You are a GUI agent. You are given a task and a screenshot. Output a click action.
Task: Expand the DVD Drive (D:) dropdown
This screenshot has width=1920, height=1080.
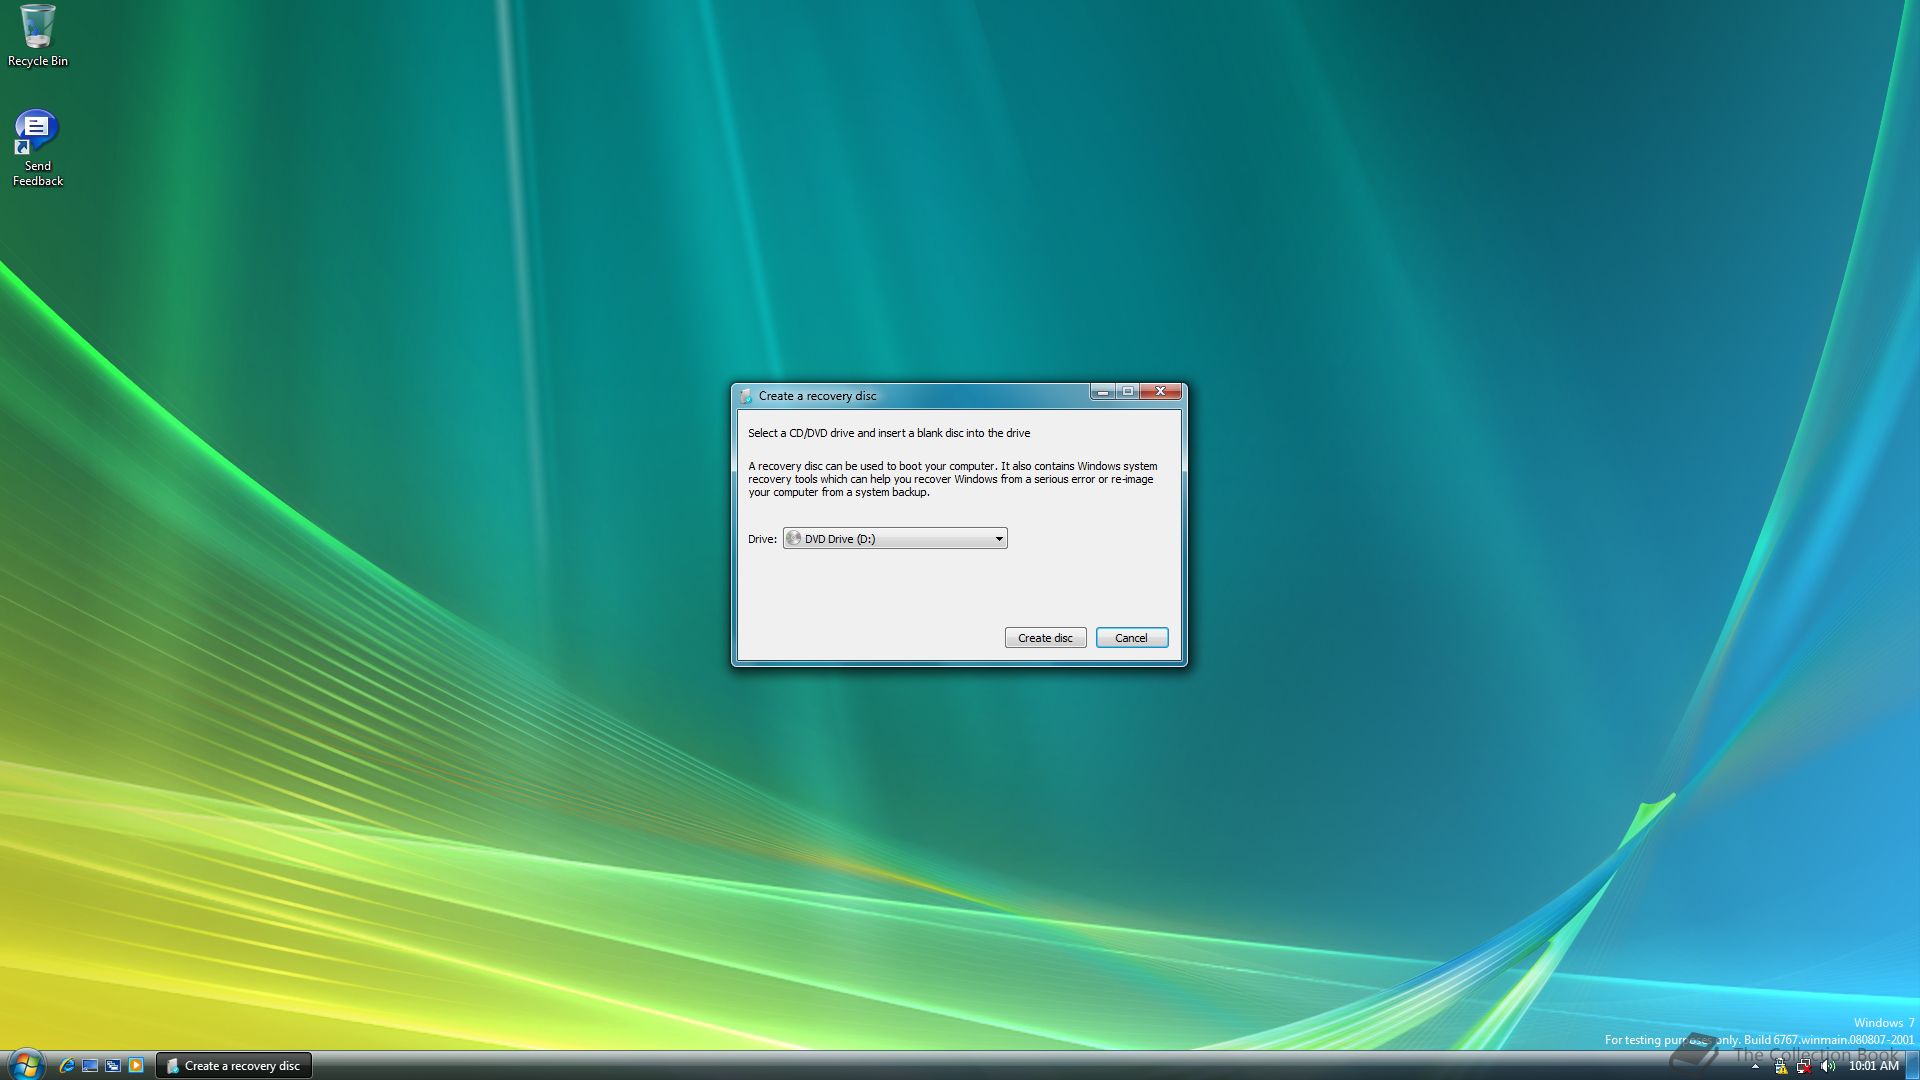[895, 539]
